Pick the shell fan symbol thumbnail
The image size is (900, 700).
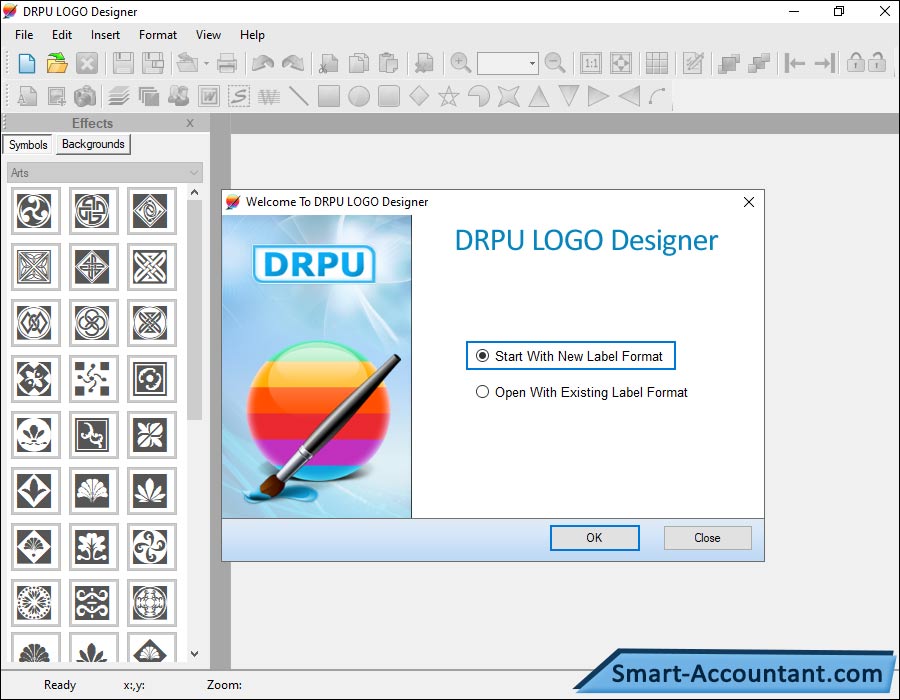tap(92, 491)
